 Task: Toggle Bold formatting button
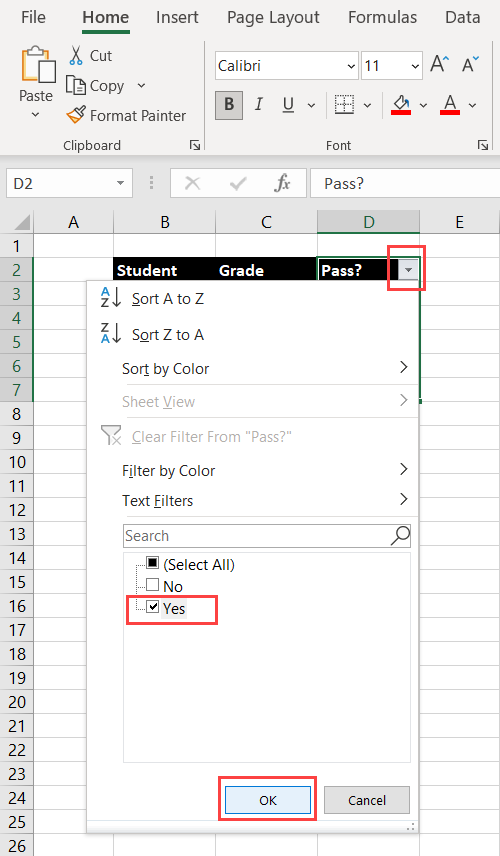click(x=229, y=104)
